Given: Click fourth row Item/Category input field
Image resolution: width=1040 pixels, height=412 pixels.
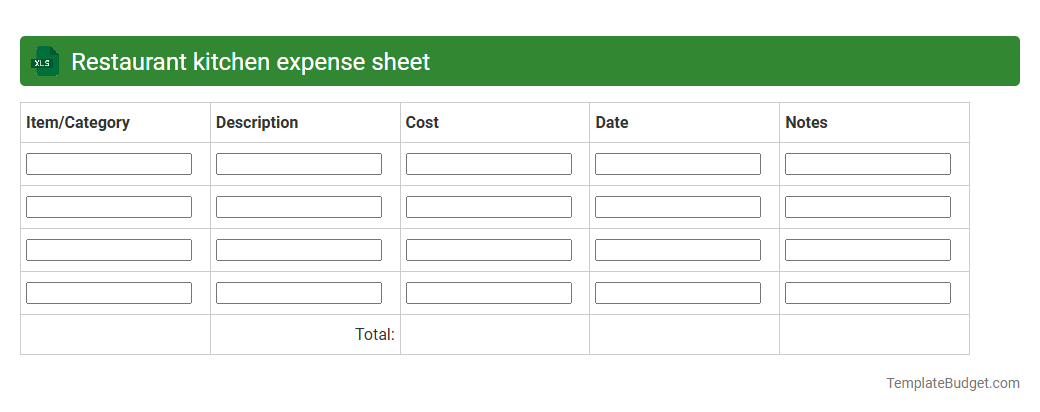Looking at the screenshot, I should [109, 293].
